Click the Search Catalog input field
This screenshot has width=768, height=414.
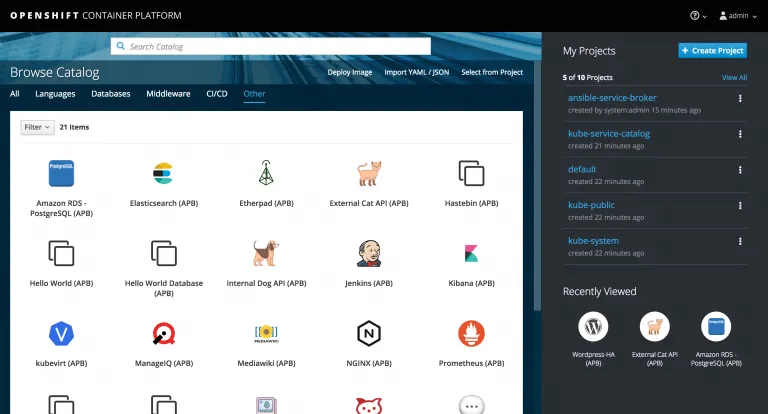click(x=270, y=46)
